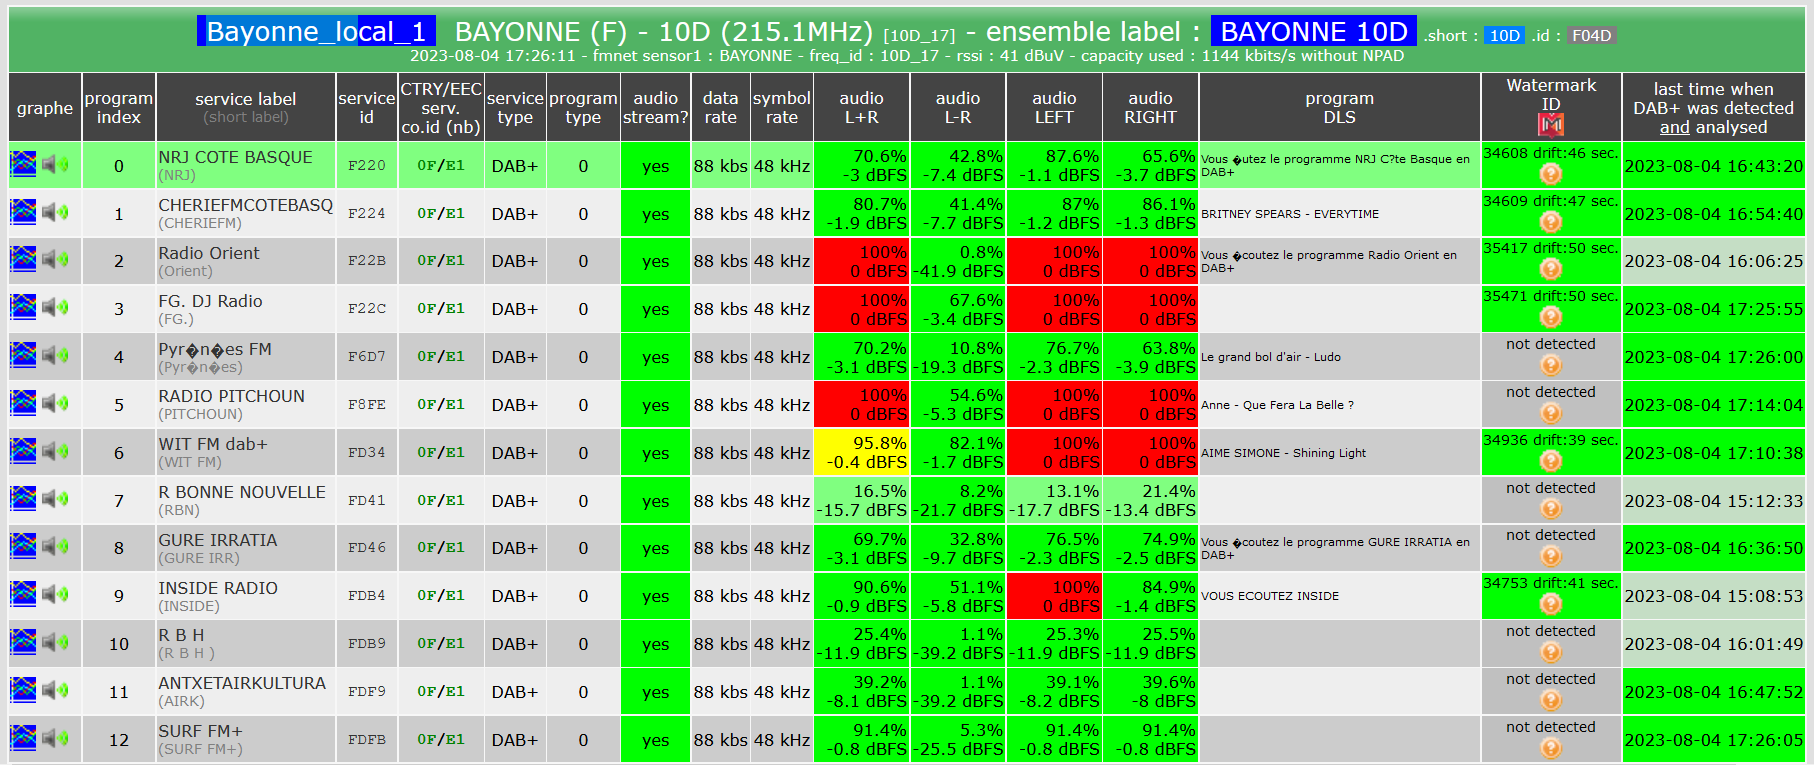Click the speaker icon for GURE IRRATIA

click(55, 547)
